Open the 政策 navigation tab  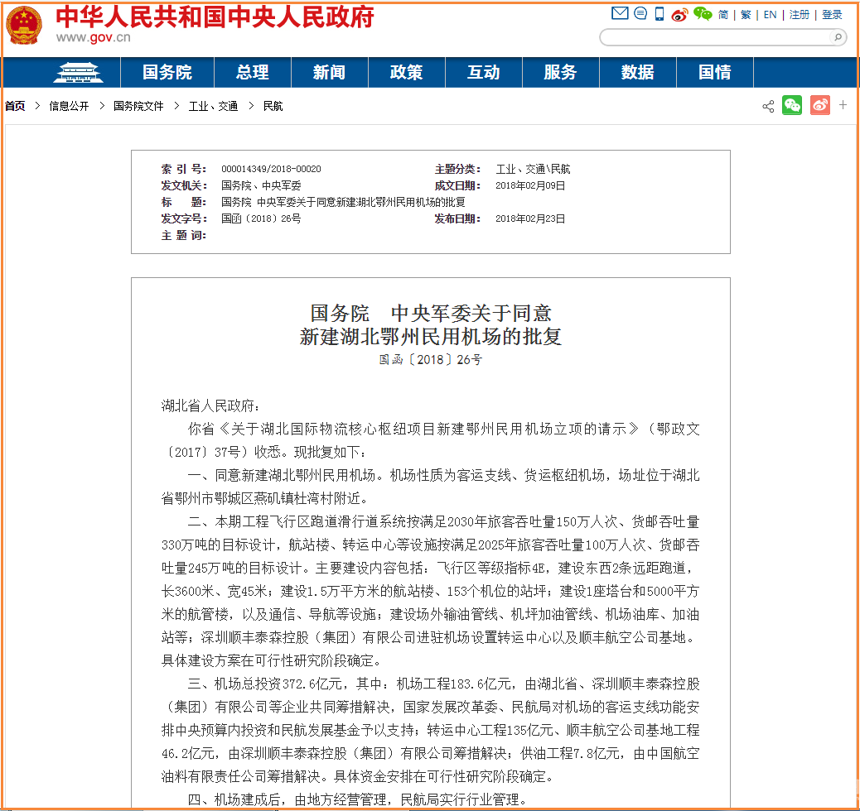406,72
